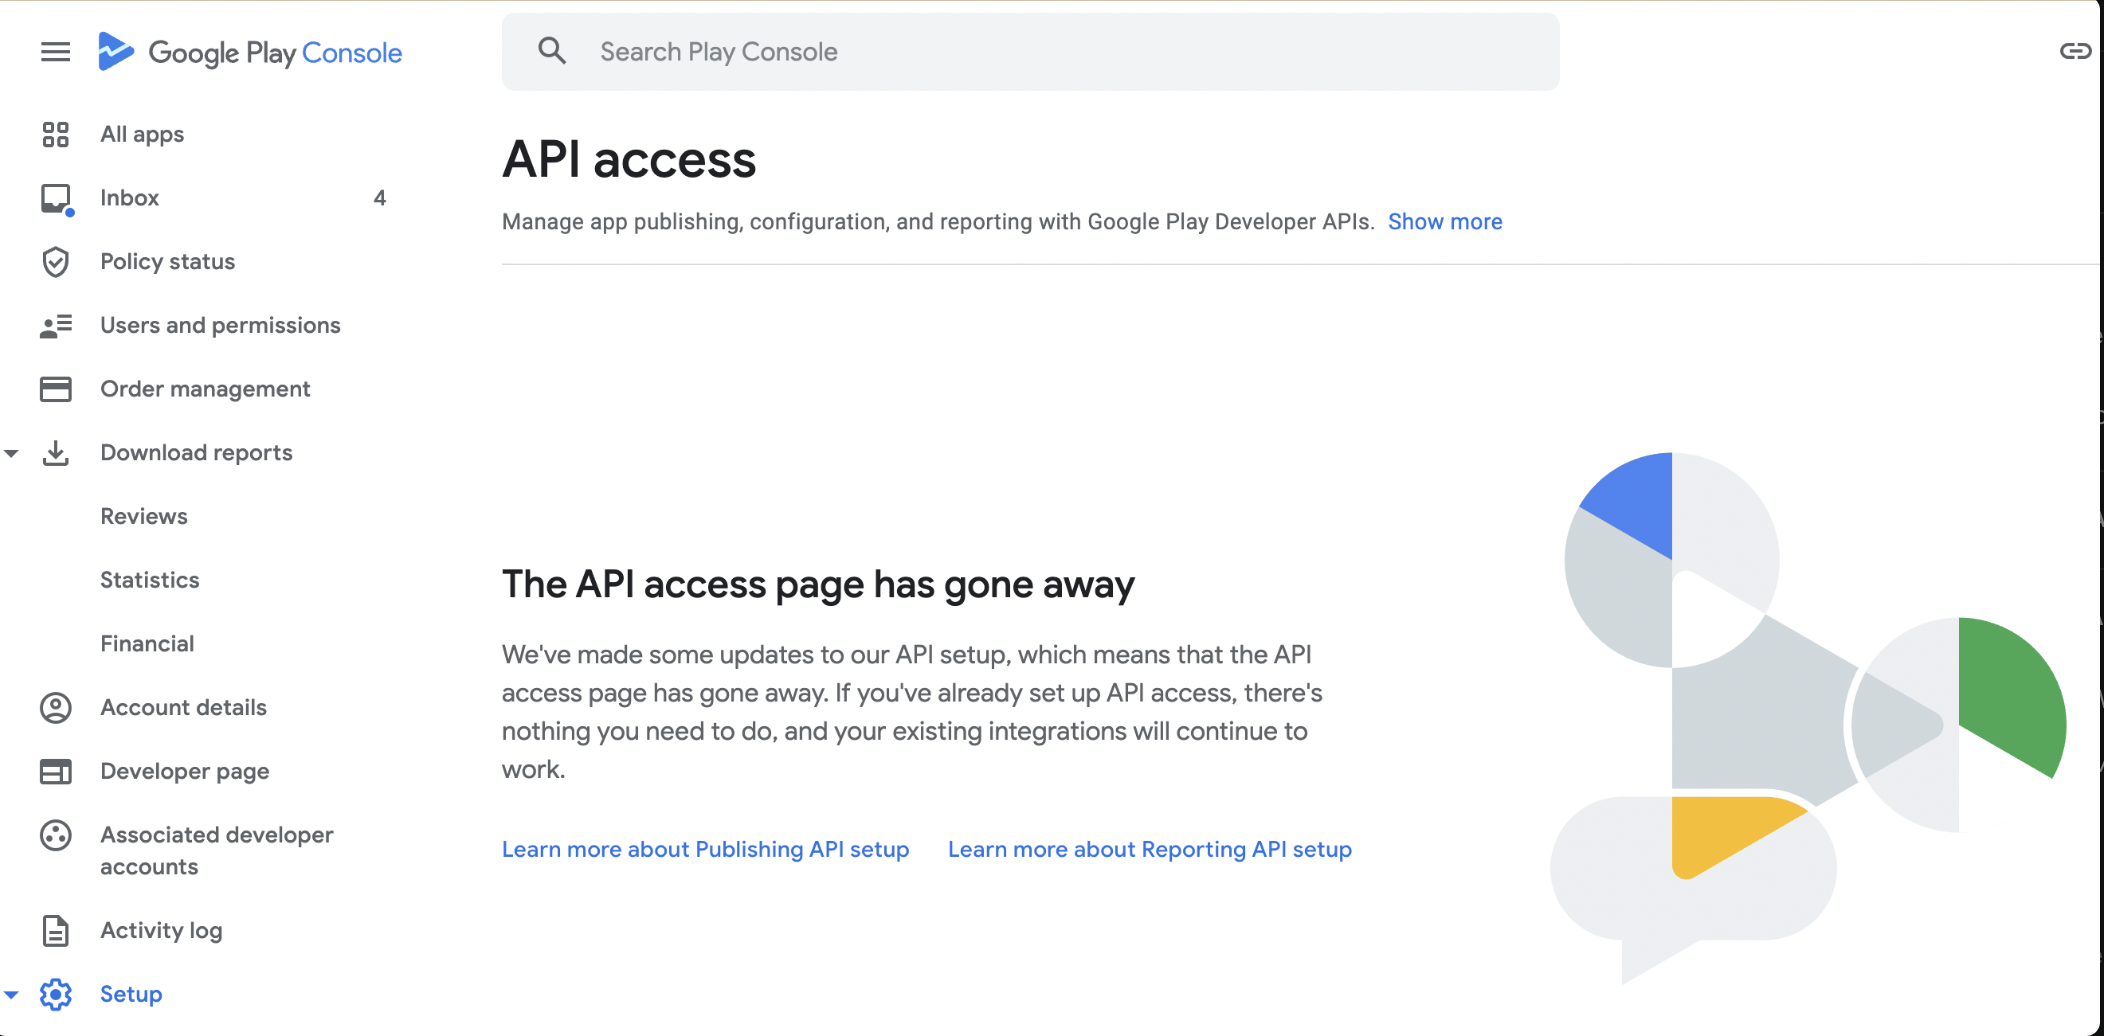Viewport: 2104px width, 1036px height.
Task: Focus the Search Play Console field
Action: 1030,52
